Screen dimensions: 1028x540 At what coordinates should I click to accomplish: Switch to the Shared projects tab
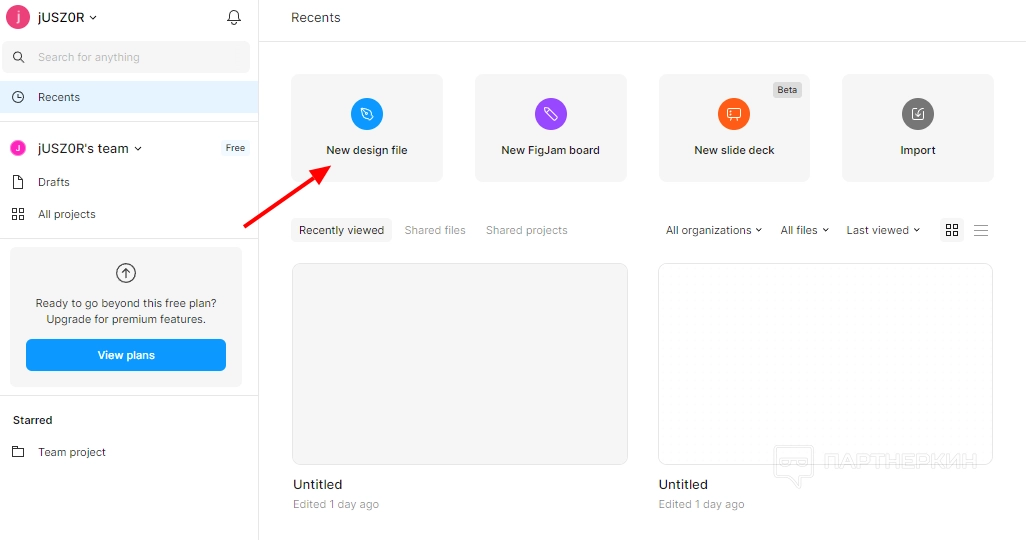coord(526,230)
